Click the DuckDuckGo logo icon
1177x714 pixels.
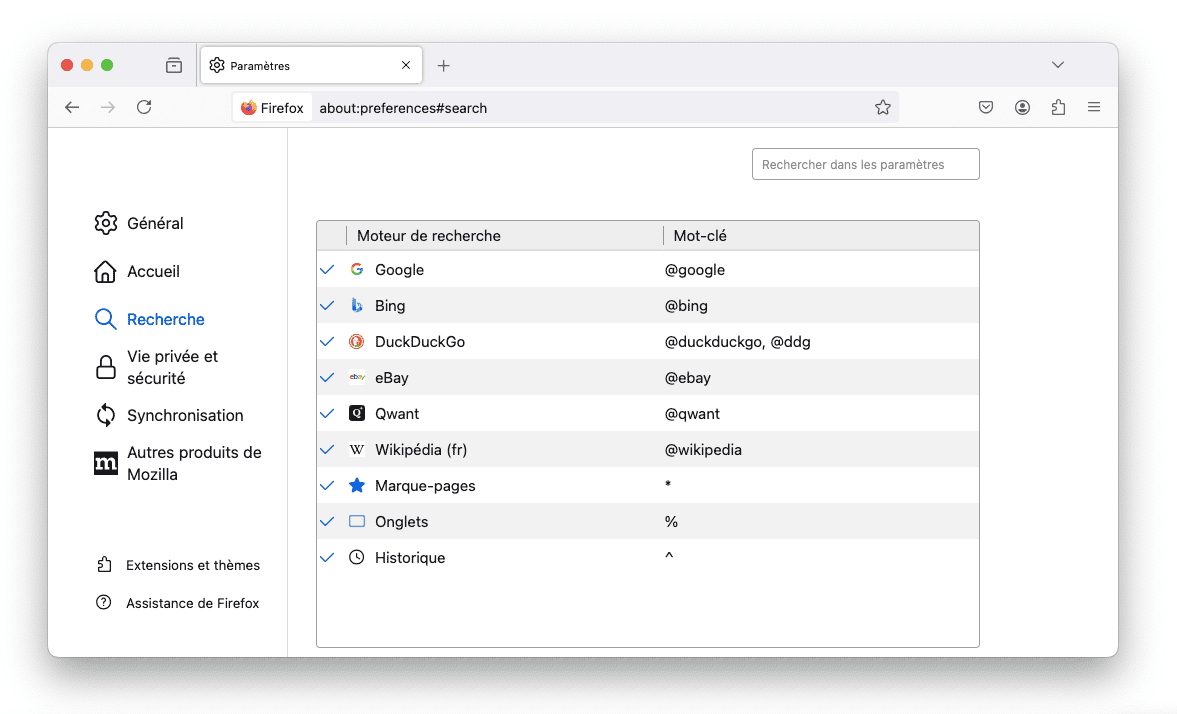pyautogui.click(x=357, y=342)
